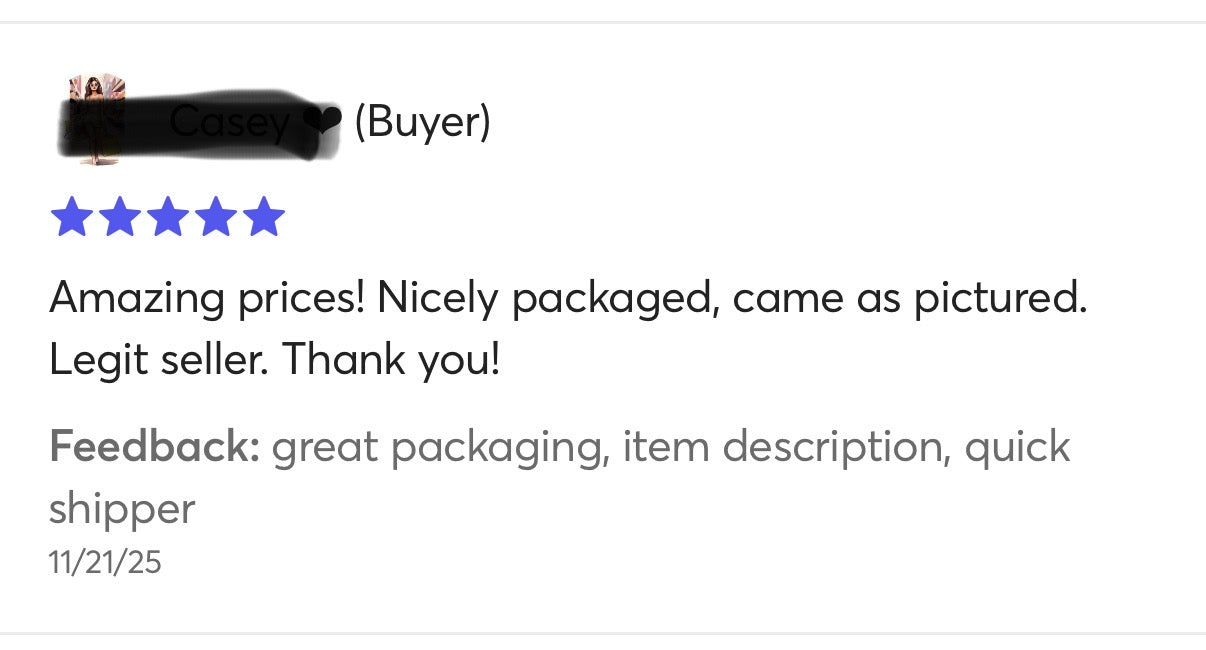This screenshot has height=650, width=1206.
Task: Open Casey's scribbled-out username
Action: (x=230, y=123)
